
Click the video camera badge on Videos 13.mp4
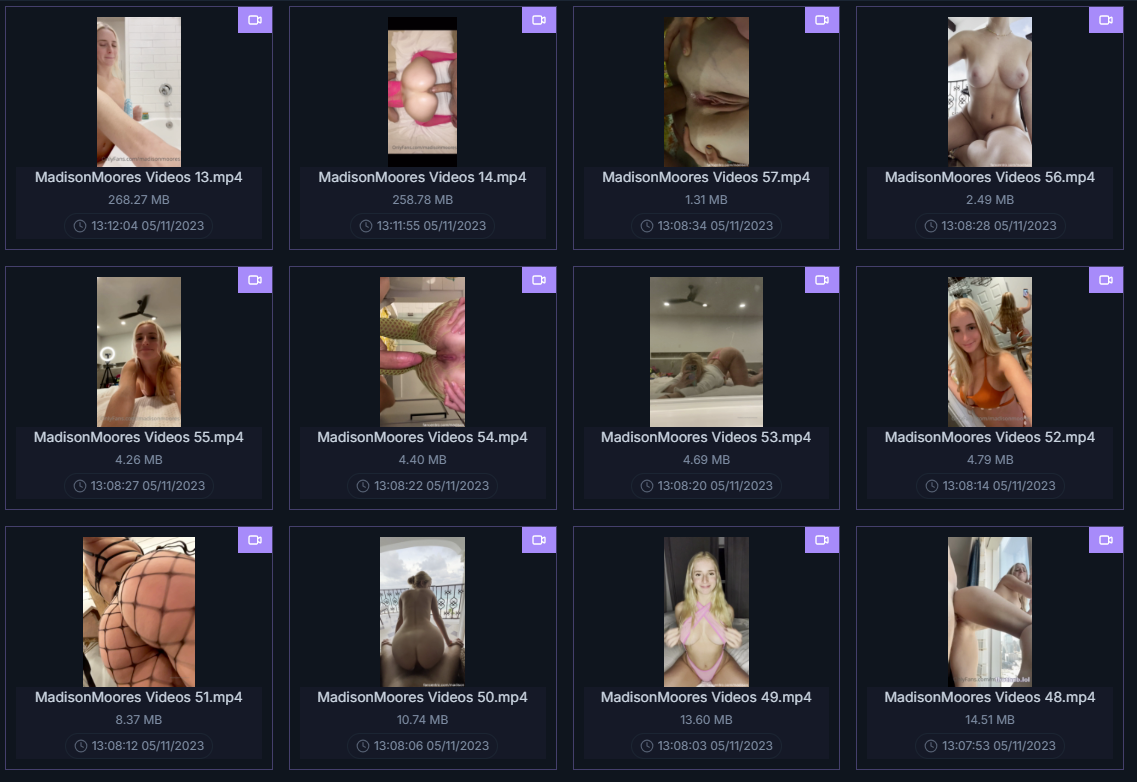(x=254, y=20)
